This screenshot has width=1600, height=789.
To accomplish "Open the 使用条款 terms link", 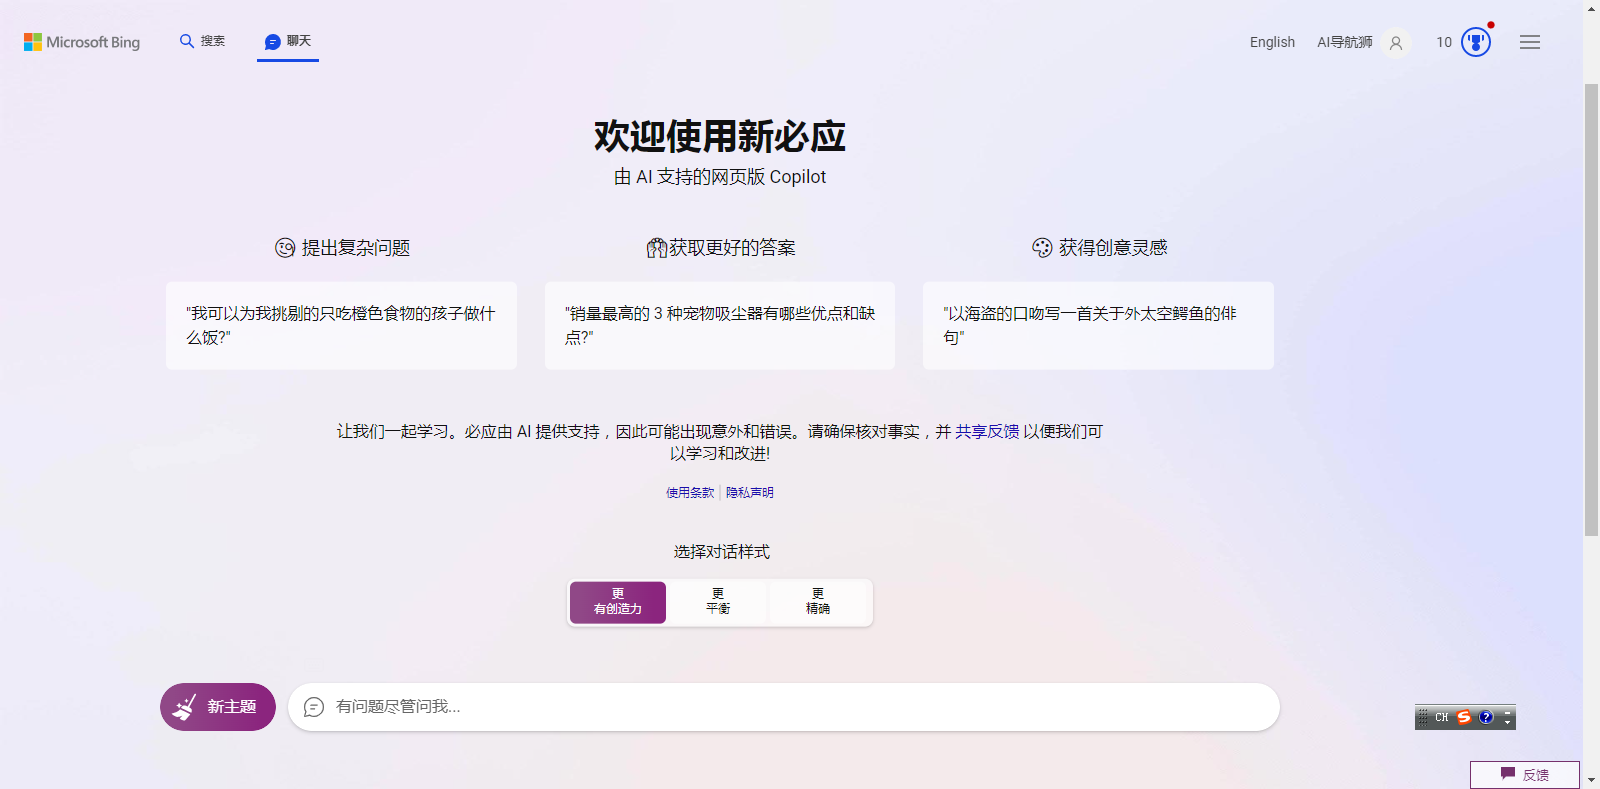I will (x=690, y=492).
